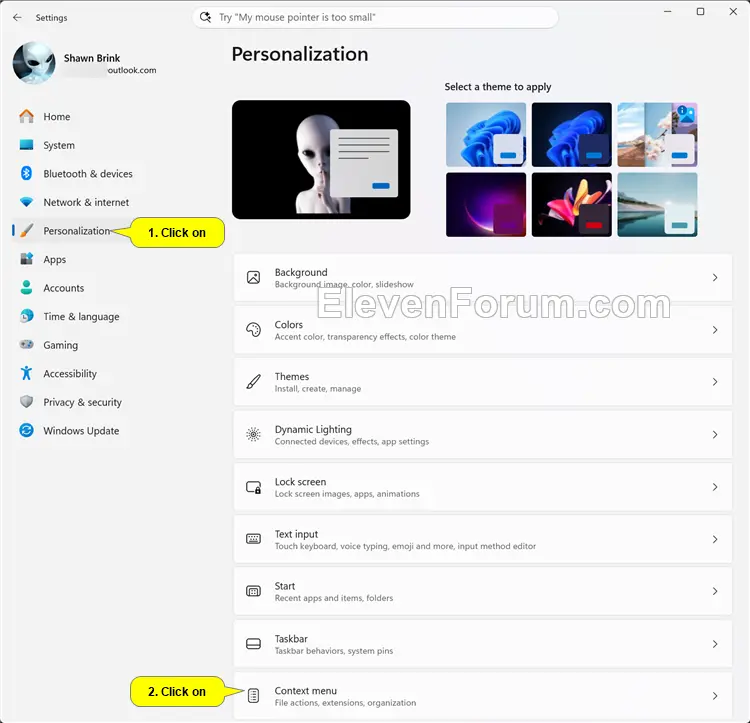Image resolution: width=750 pixels, height=723 pixels.
Task: Apply the teal lake Flow theme
Action: 657,205
